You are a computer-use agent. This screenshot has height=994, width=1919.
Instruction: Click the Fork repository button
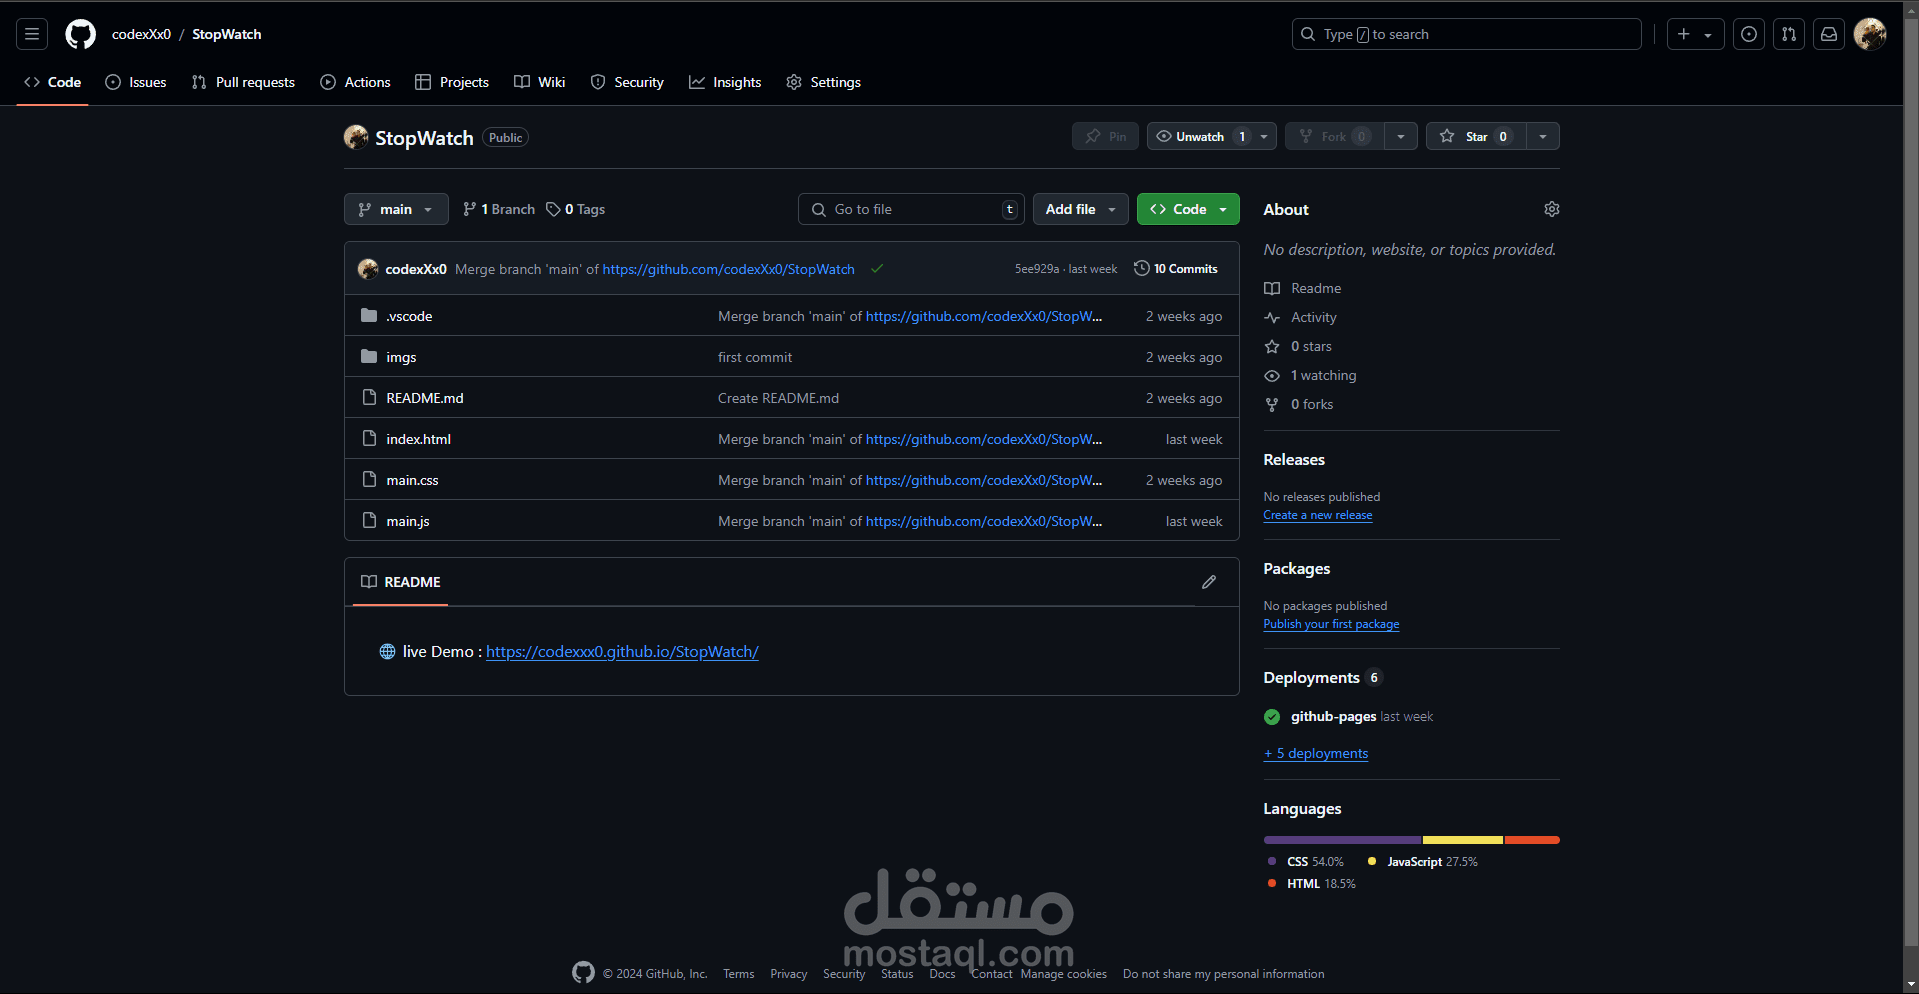[x=1335, y=136]
